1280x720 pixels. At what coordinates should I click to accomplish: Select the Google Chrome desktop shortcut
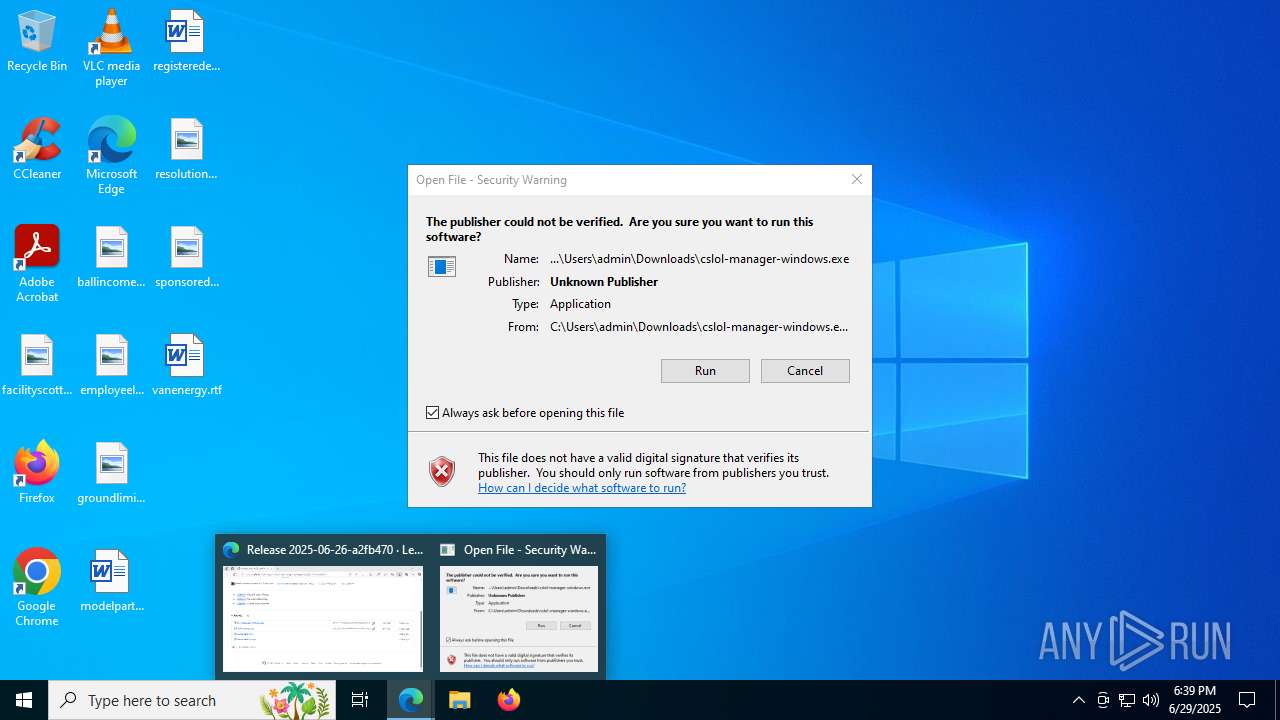pyautogui.click(x=37, y=588)
